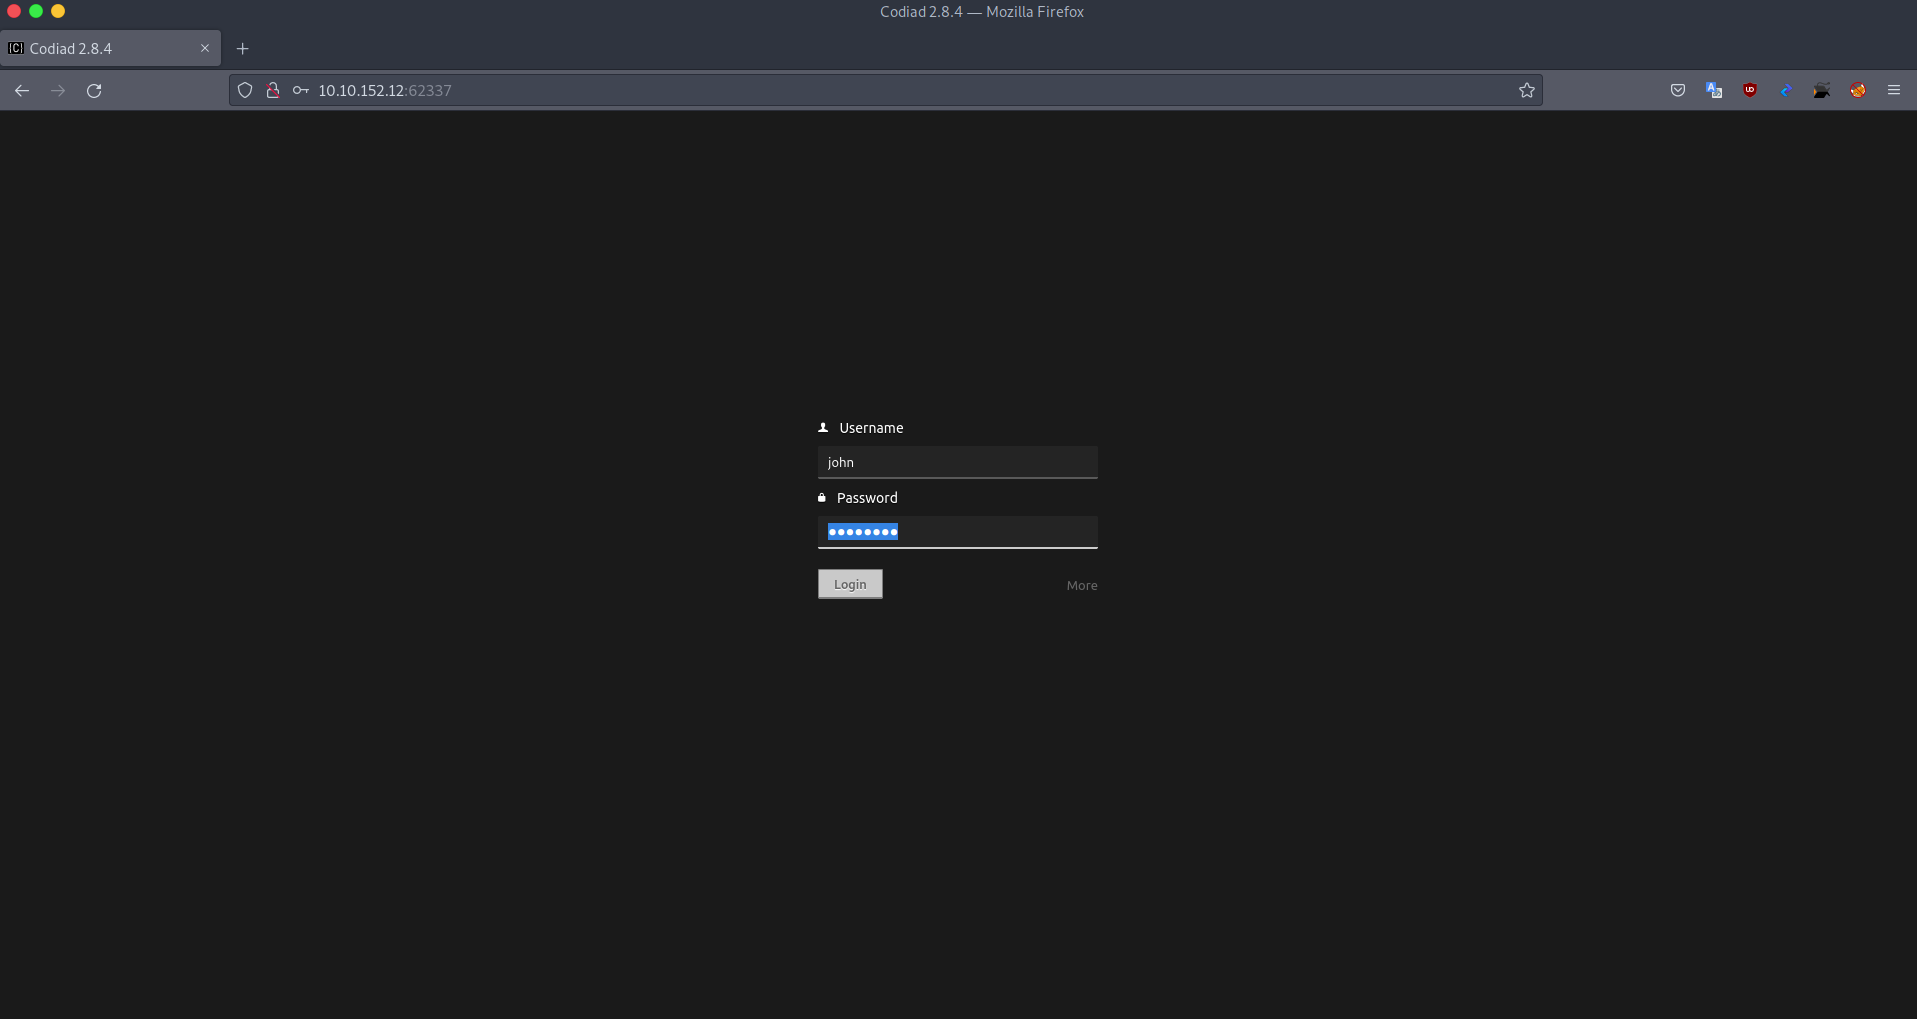Screen dimensions: 1917x1019
Task: Select the Codiad 2.8.4 tab
Action: pos(110,49)
